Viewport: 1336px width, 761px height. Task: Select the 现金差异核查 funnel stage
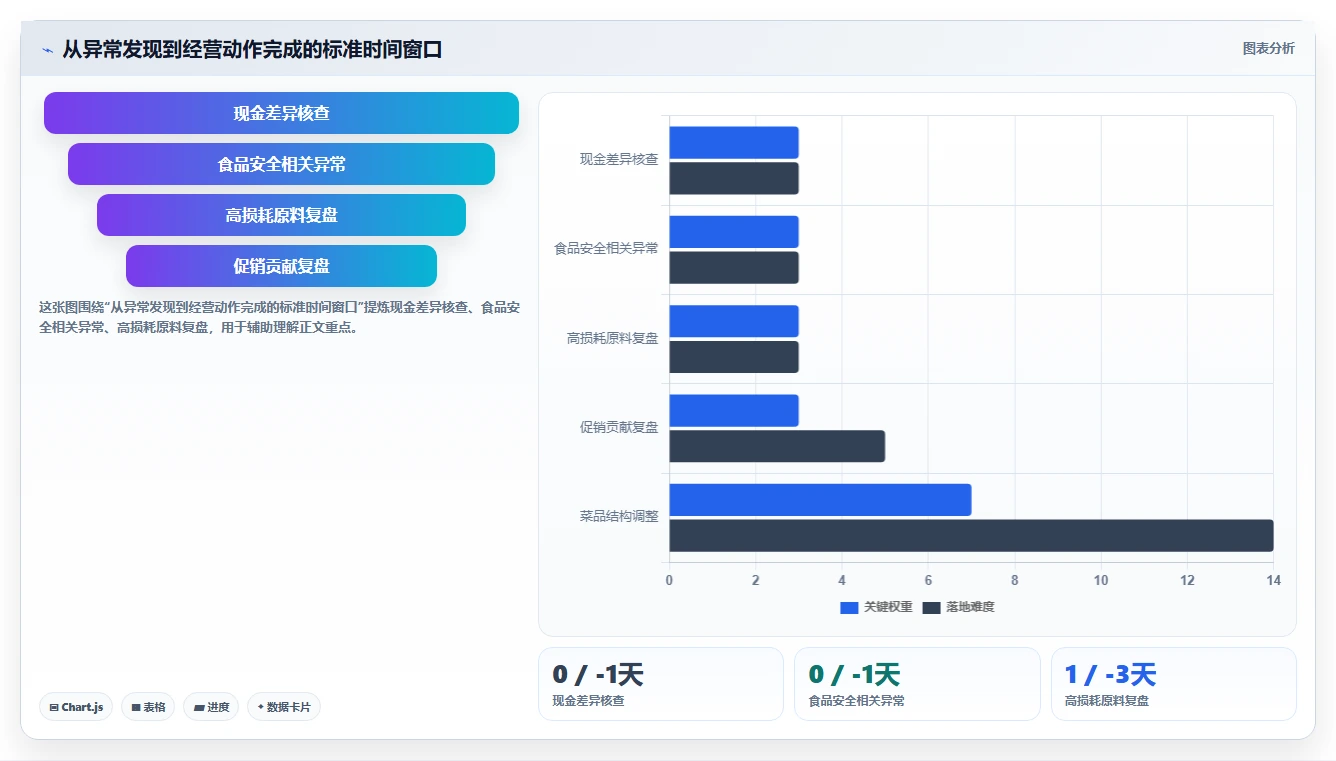coord(281,113)
